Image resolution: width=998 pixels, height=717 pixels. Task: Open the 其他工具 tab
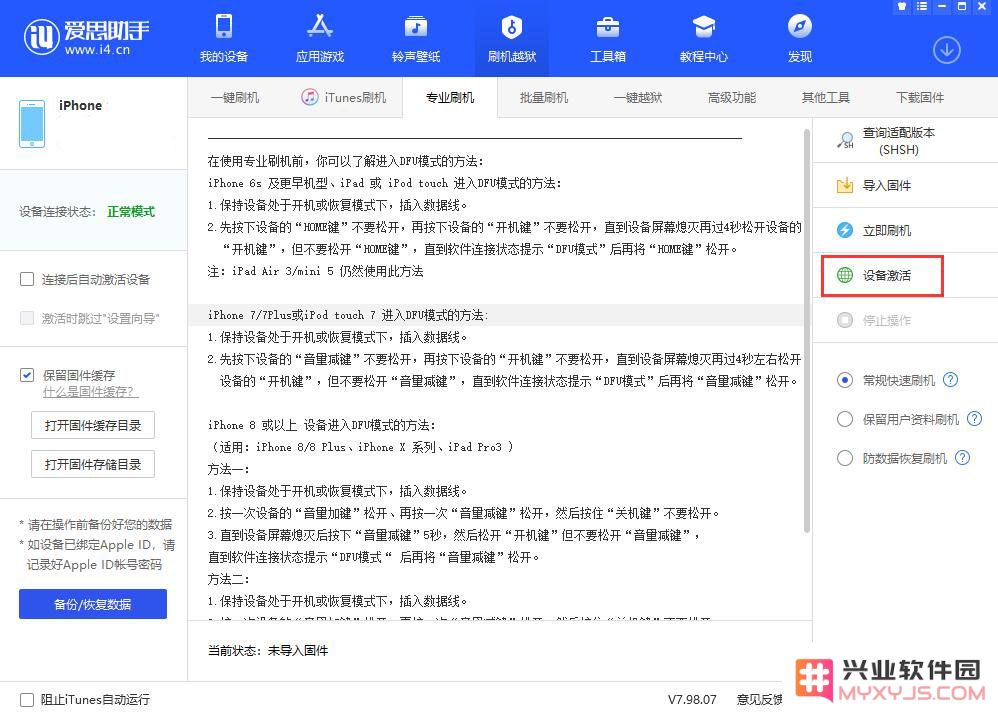pos(826,97)
